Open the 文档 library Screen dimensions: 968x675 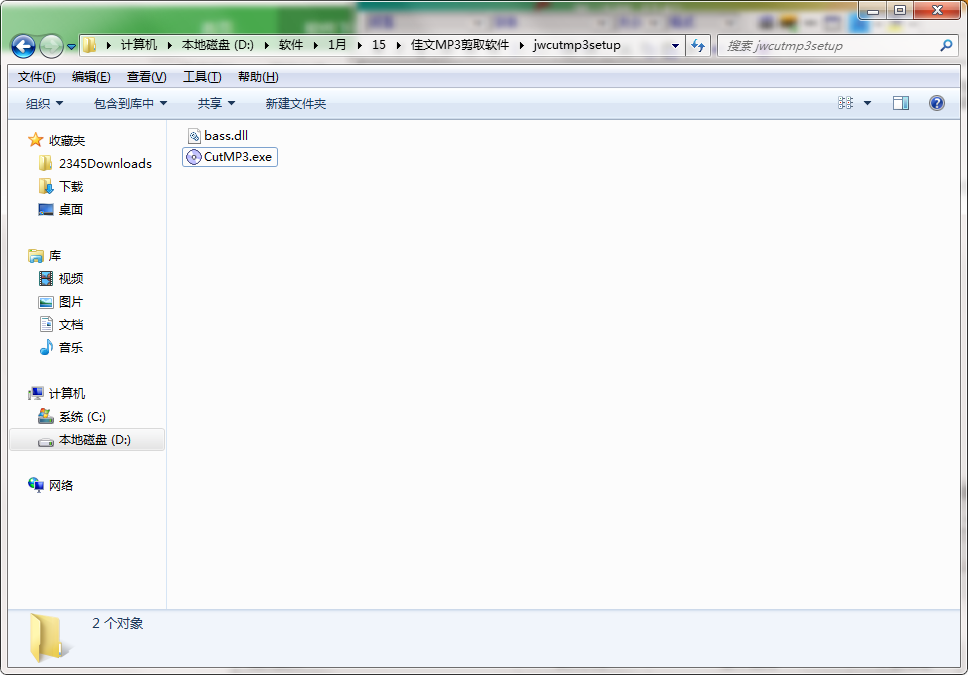coord(71,325)
